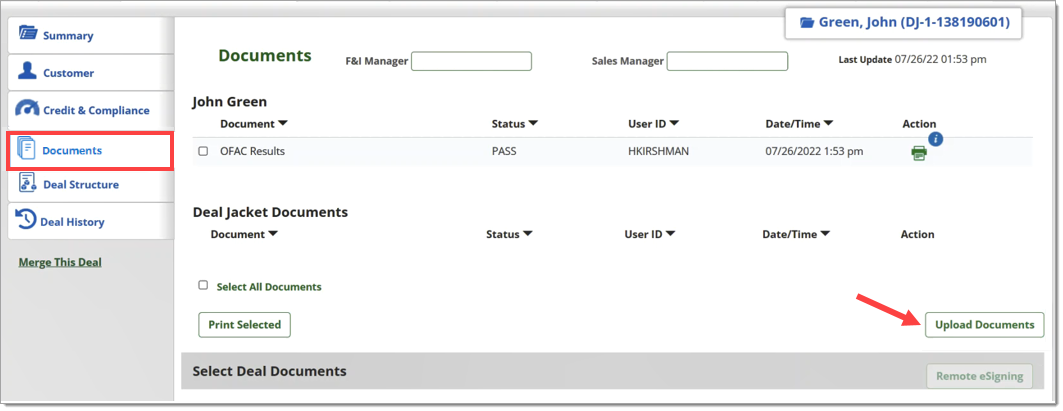Click the Deal Structure icon

pos(27,183)
